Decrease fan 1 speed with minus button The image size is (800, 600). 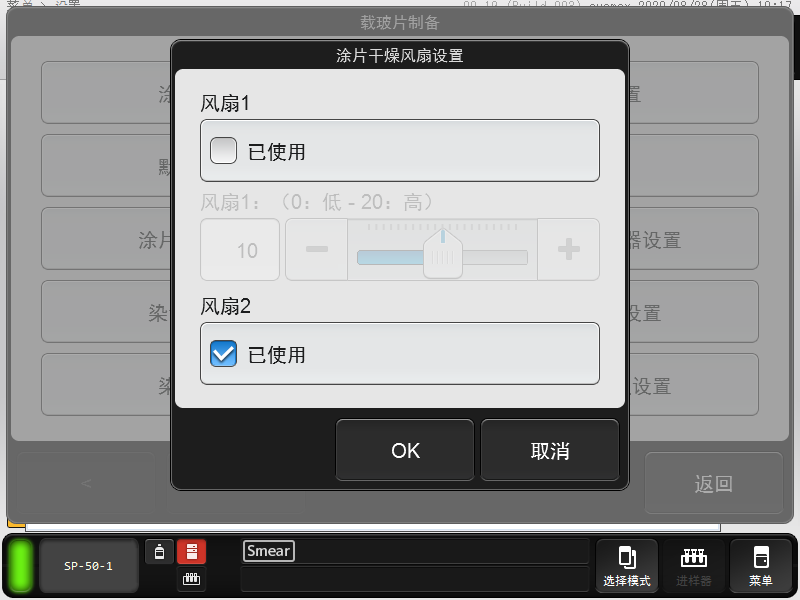coord(316,250)
